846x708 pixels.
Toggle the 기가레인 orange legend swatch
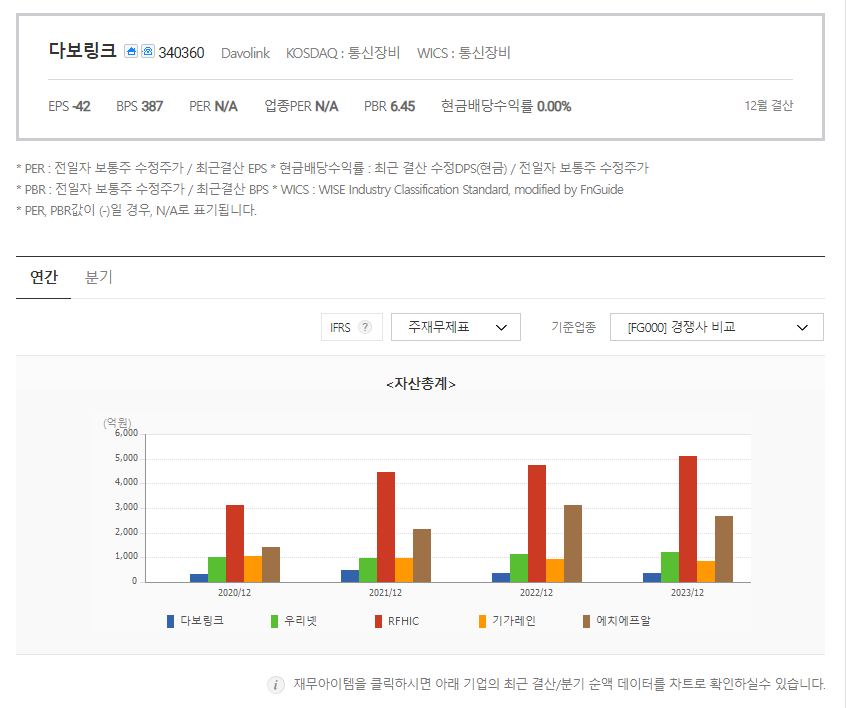(482, 621)
